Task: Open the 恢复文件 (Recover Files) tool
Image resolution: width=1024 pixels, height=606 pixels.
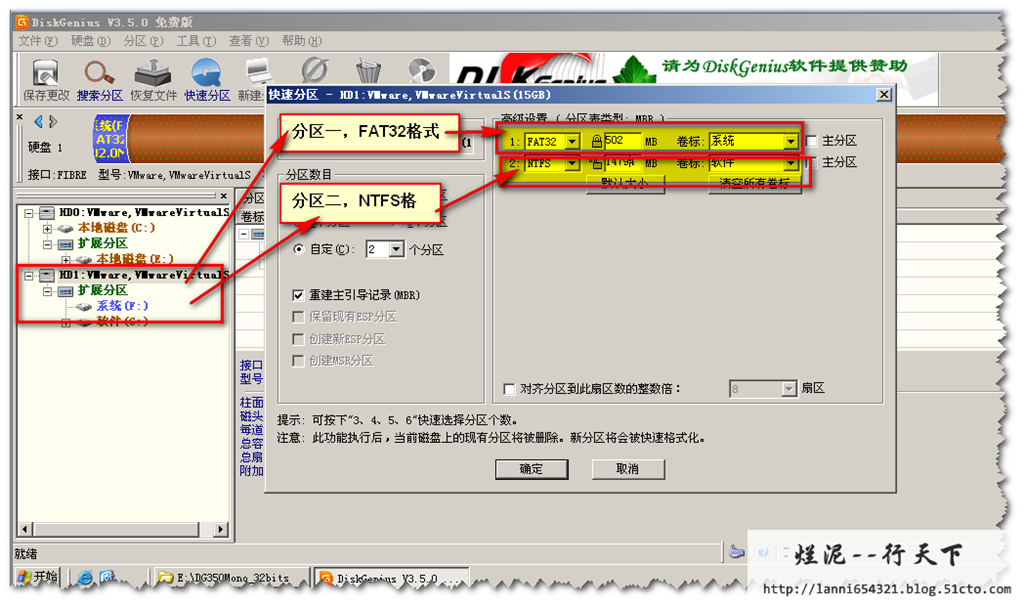Action: pyautogui.click(x=153, y=73)
